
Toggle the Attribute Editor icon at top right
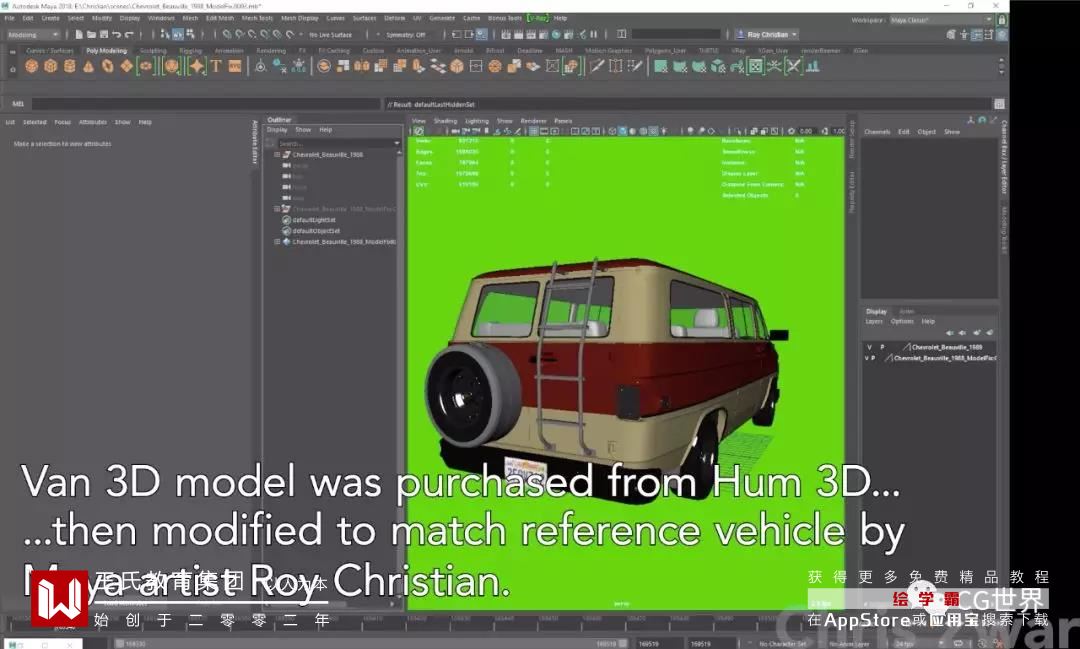point(977,34)
